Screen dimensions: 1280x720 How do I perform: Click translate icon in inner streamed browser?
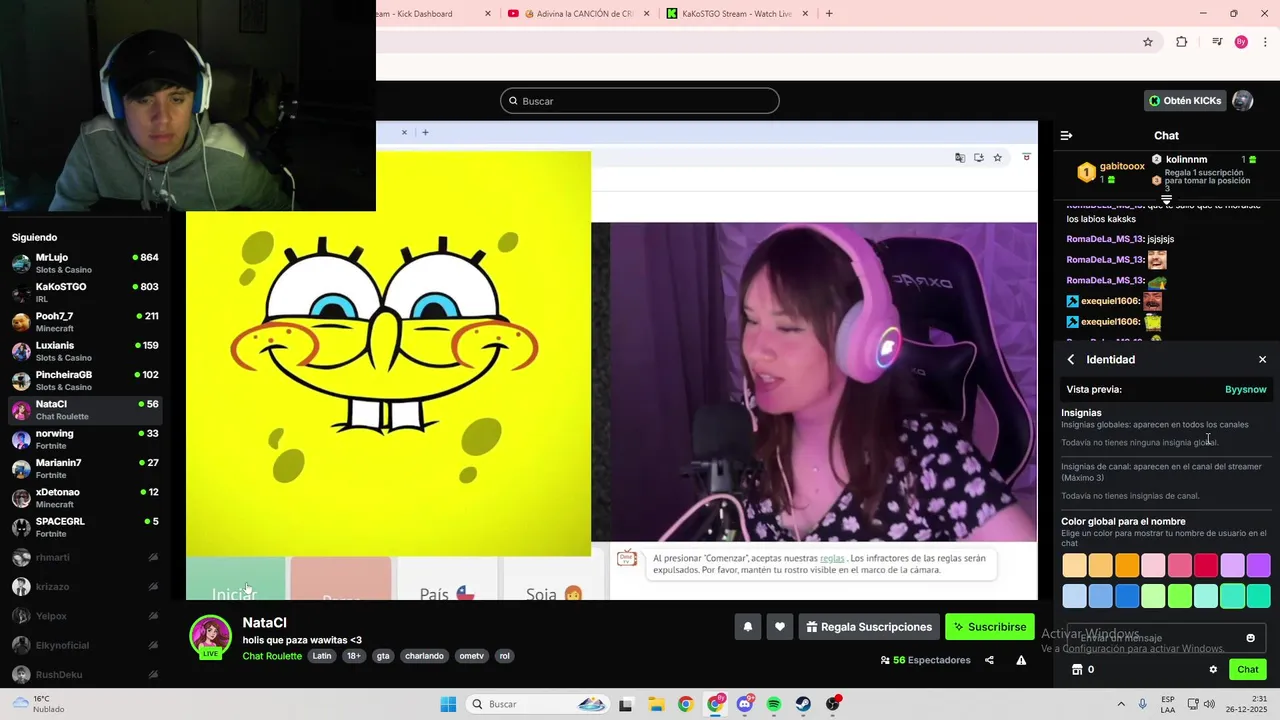coord(960,157)
